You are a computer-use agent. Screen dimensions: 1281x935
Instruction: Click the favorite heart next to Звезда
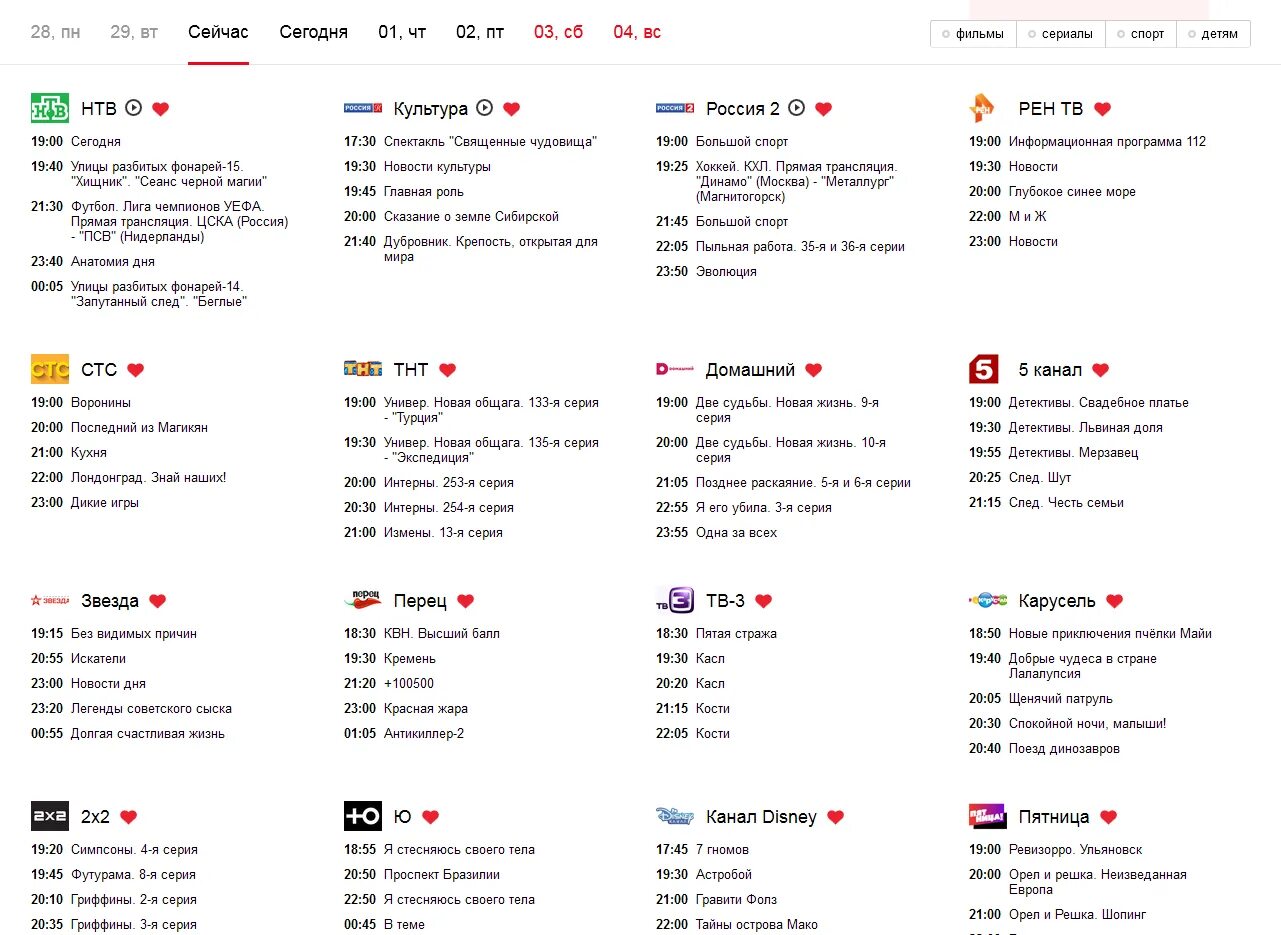[x=157, y=601]
